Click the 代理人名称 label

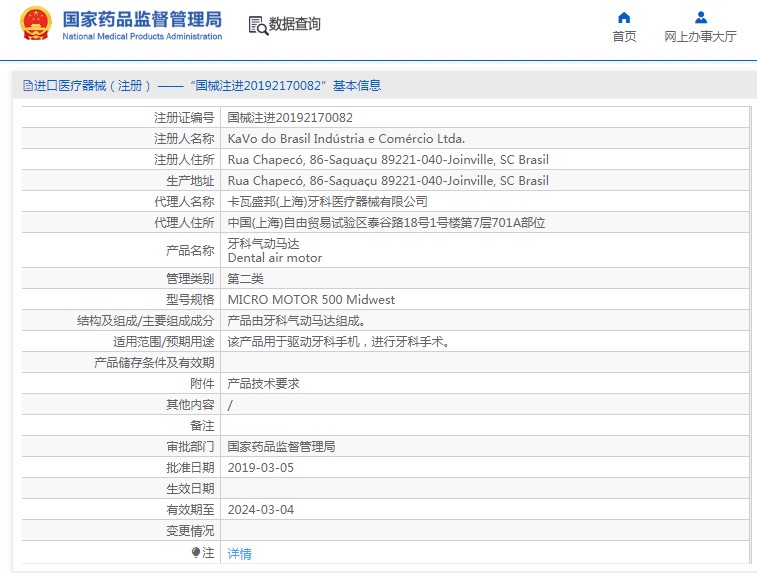pyautogui.click(x=184, y=202)
